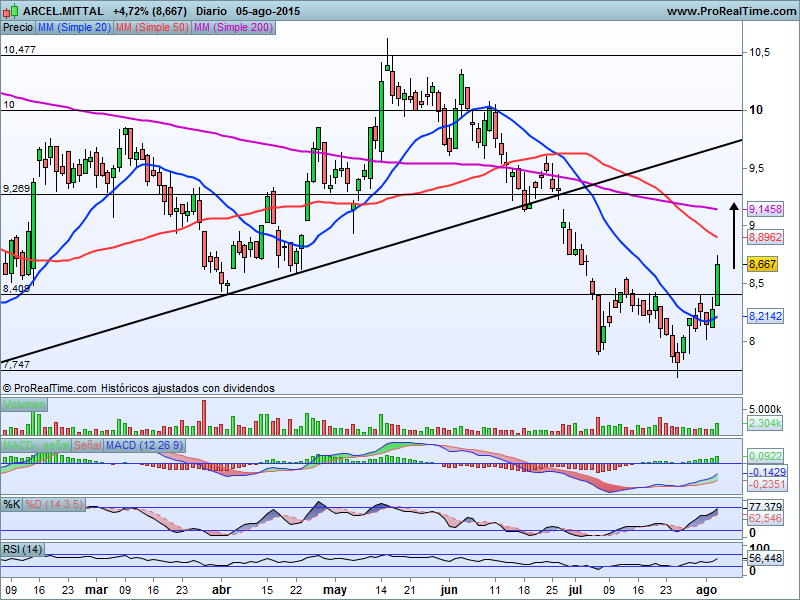The image size is (800, 600).
Task: Click the MACD- señal label
Action: (36, 445)
